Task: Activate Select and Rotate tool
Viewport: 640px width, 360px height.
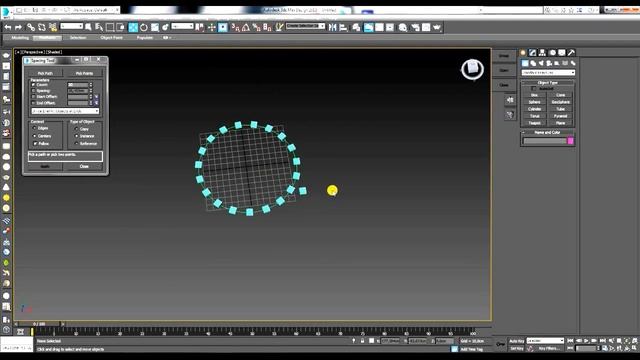Action: click(x=144, y=27)
